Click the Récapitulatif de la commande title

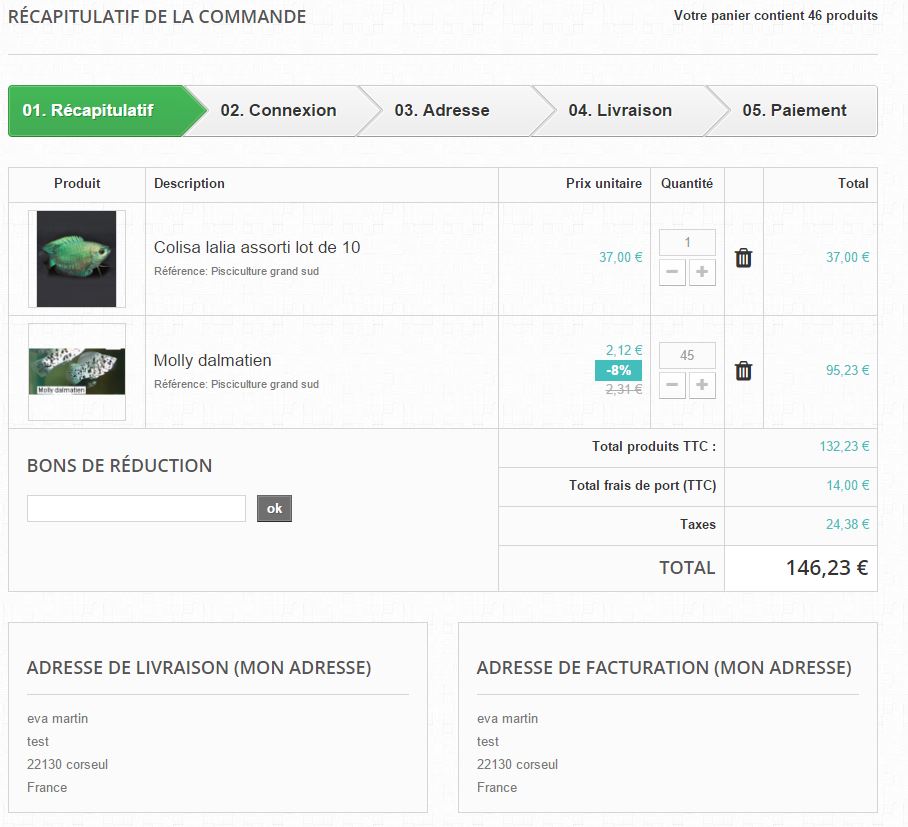click(157, 17)
